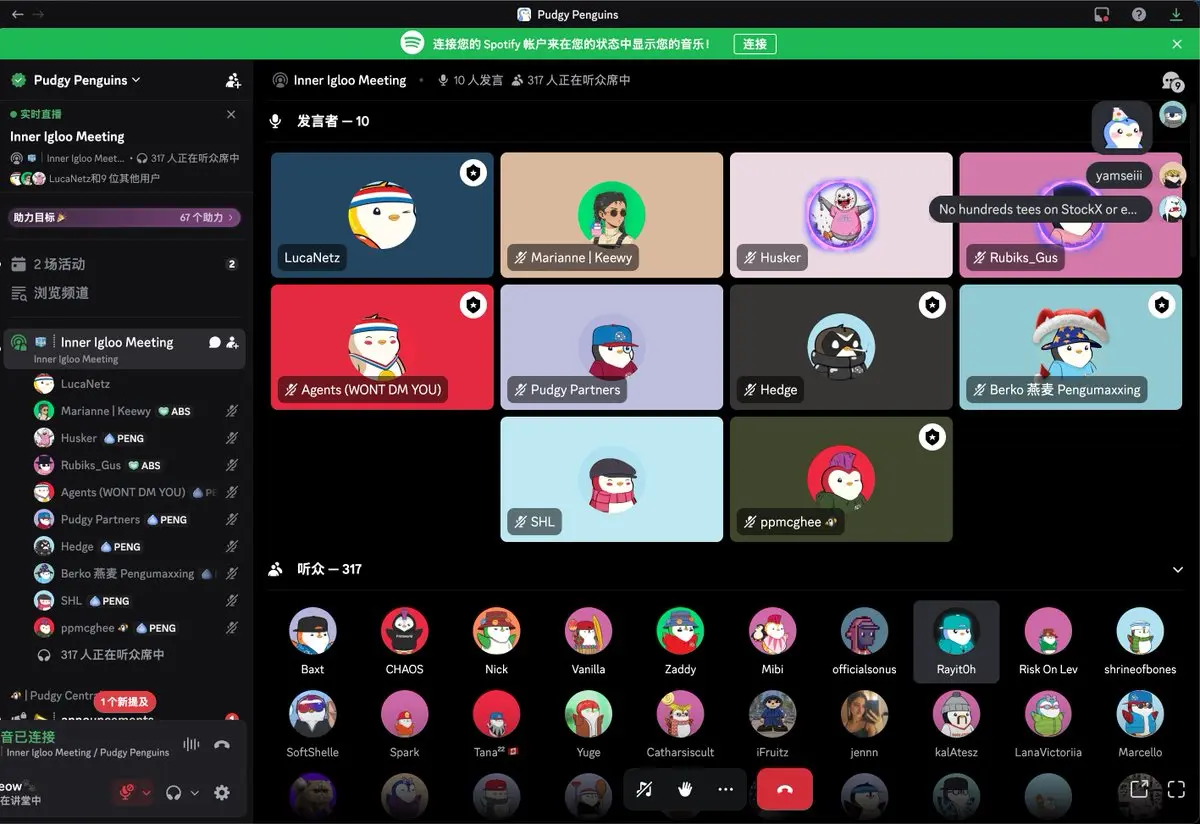Select audience member CHAOS
Screen dimensions: 1200x824
pos(405,642)
